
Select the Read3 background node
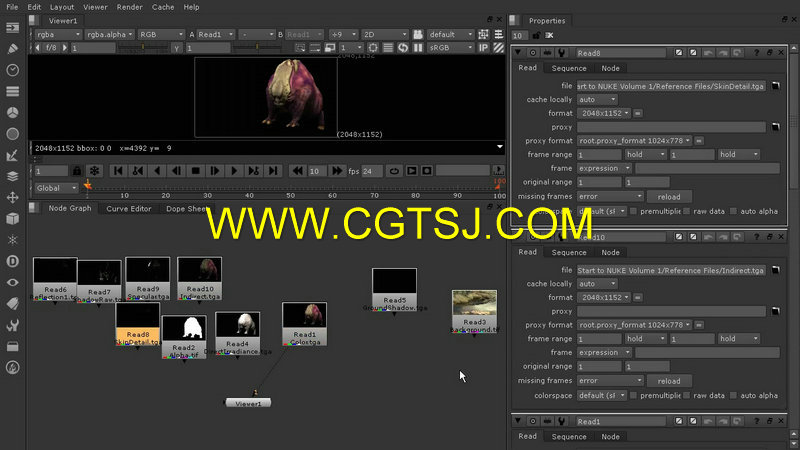[x=474, y=312]
